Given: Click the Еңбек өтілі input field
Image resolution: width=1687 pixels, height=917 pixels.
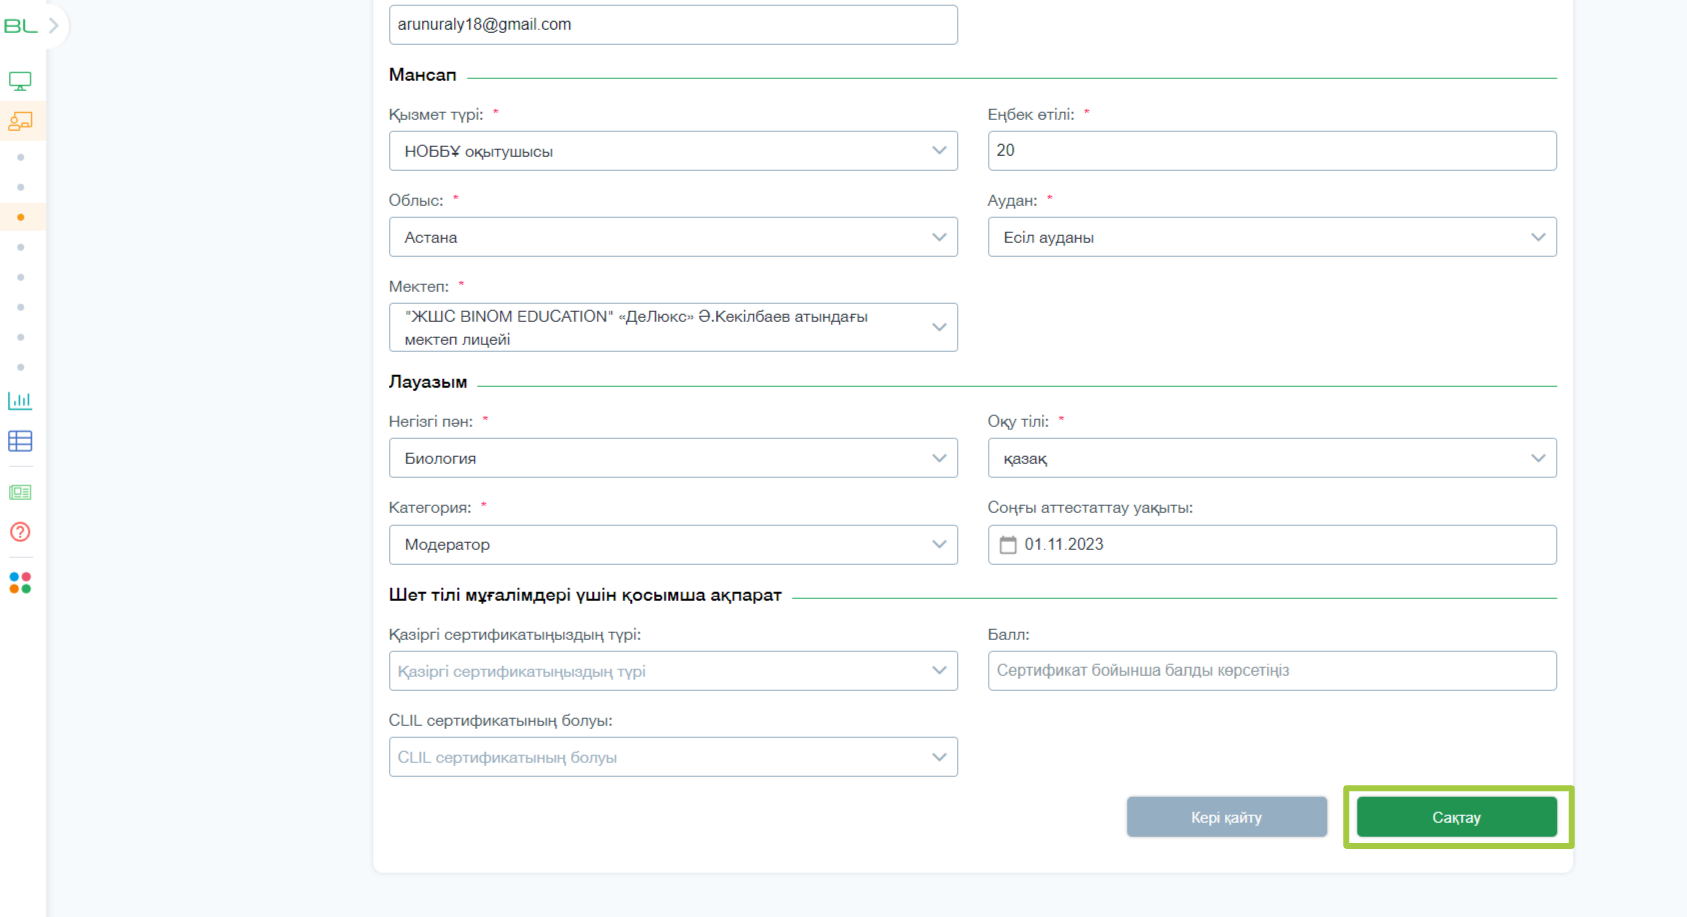Looking at the screenshot, I should pos(1272,151).
